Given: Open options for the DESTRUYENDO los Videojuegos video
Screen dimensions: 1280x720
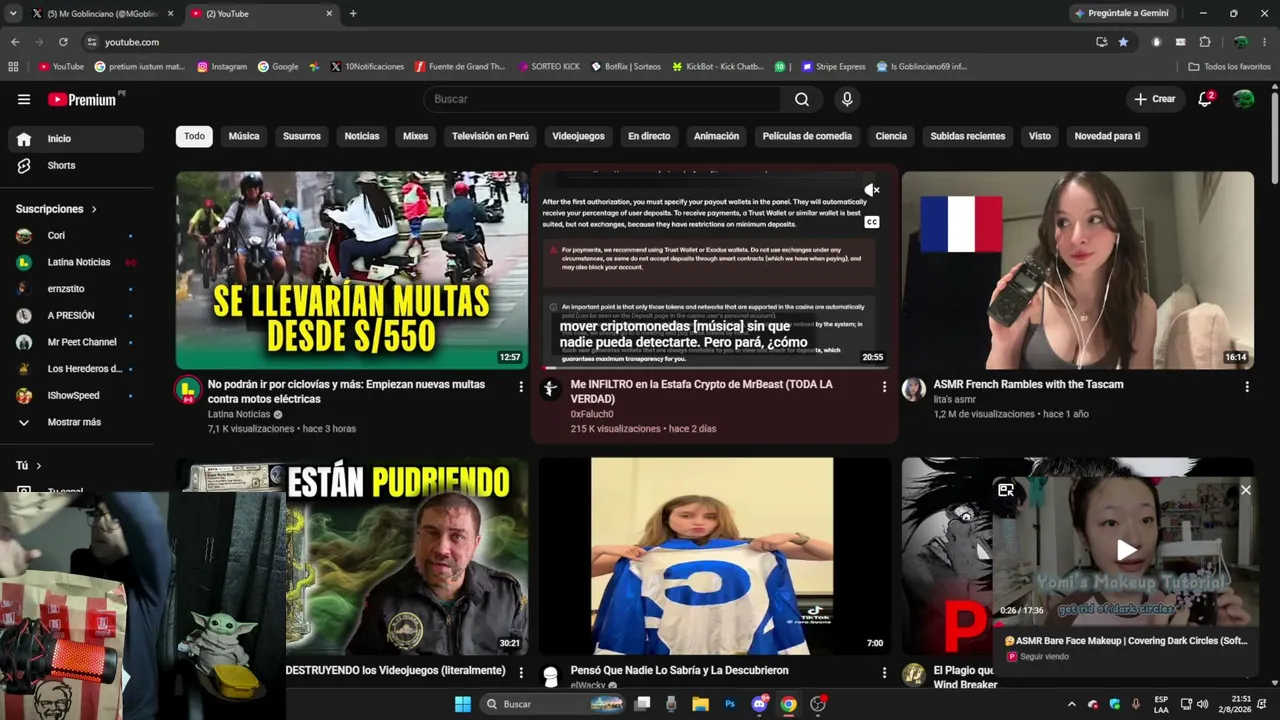Looking at the screenshot, I should tap(520, 672).
